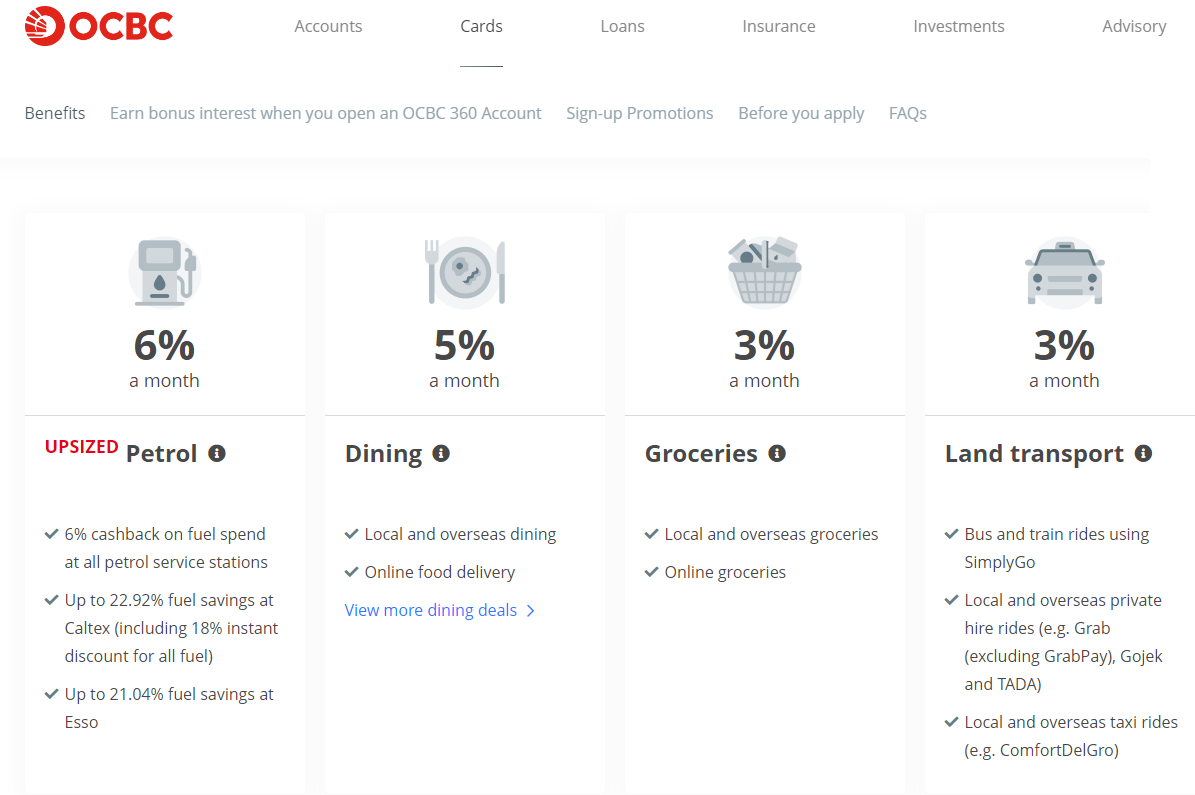Switch to the Insurance tab
This screenshot has height=795, width=1195.
[779, 26]
